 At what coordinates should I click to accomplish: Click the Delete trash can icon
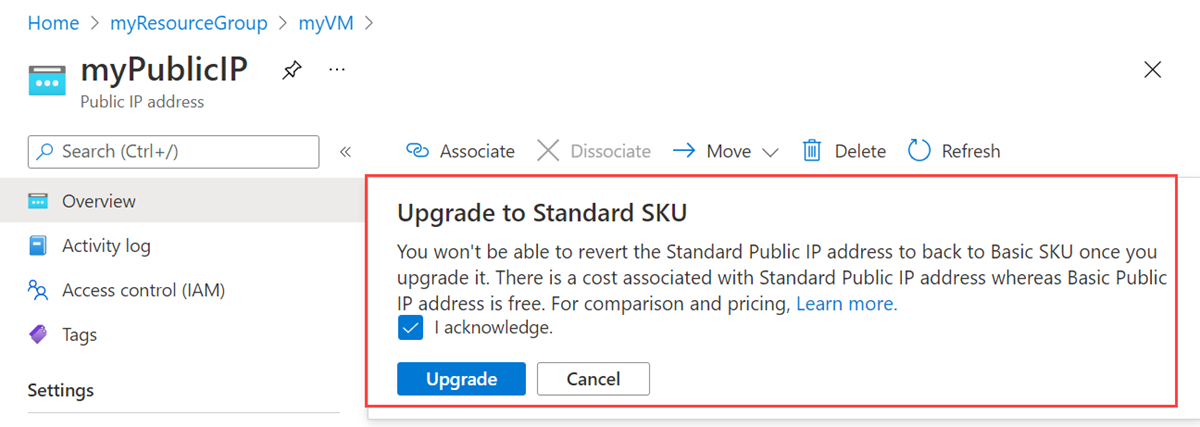click(x=812, y=151)
